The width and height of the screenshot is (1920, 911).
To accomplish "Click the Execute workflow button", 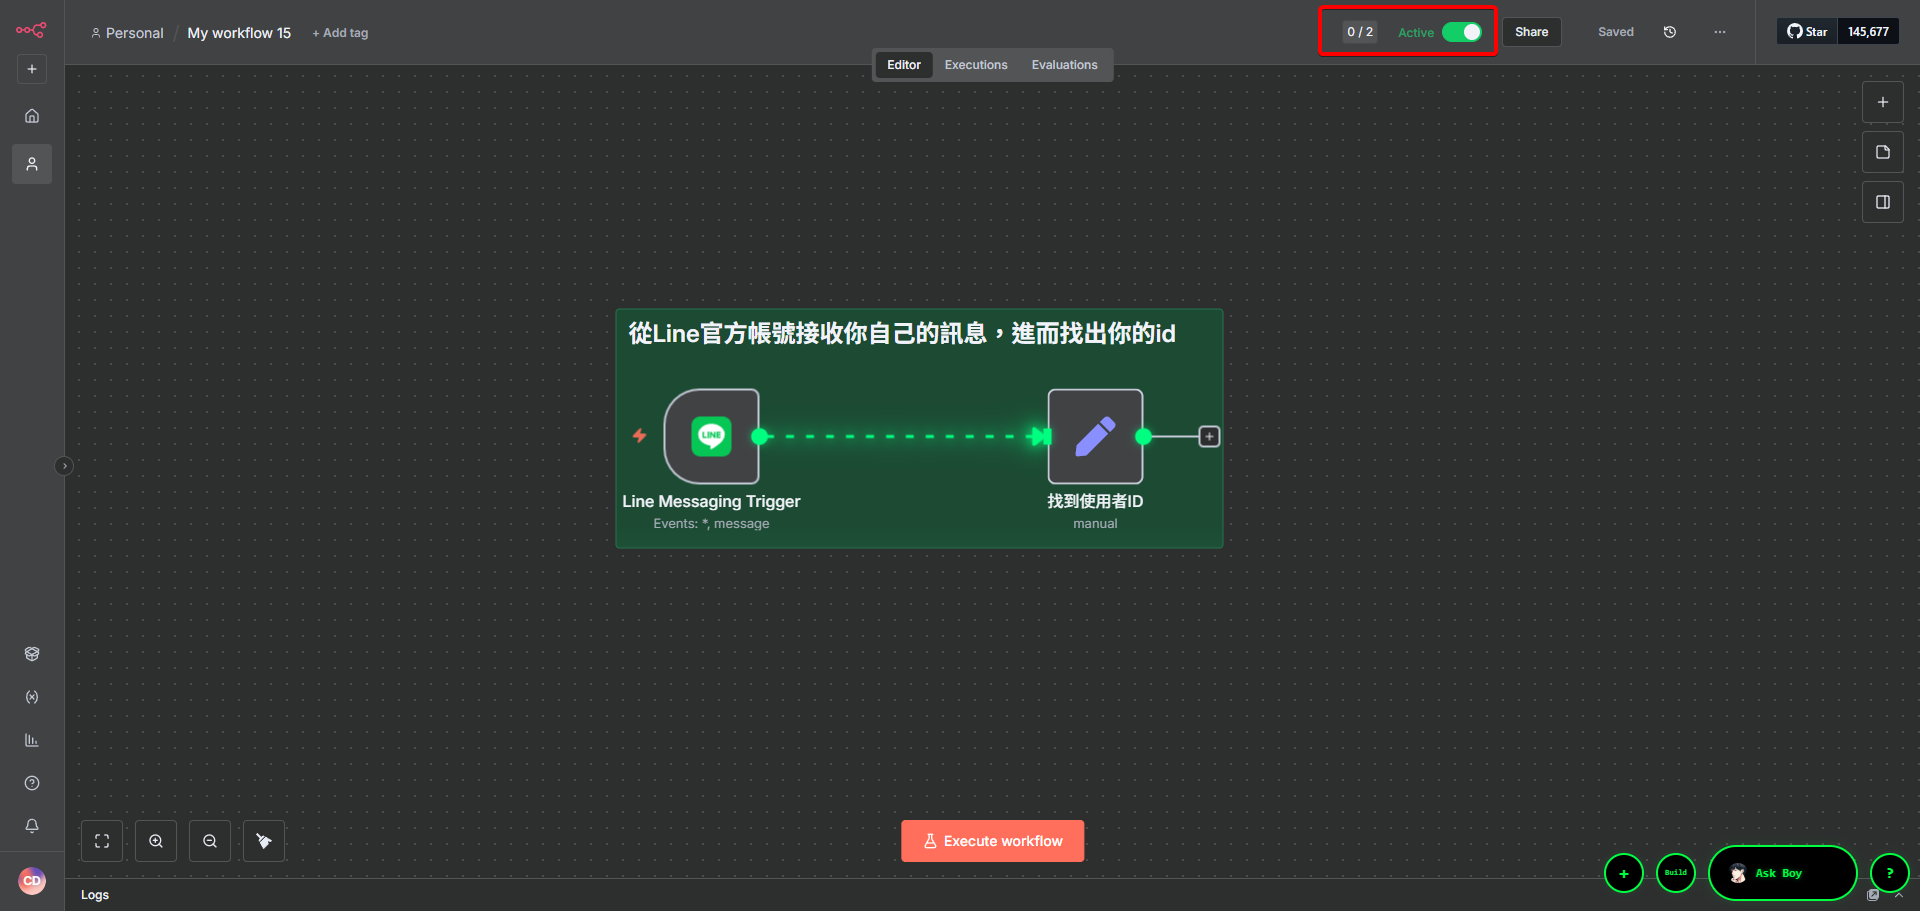I will 992,840.
